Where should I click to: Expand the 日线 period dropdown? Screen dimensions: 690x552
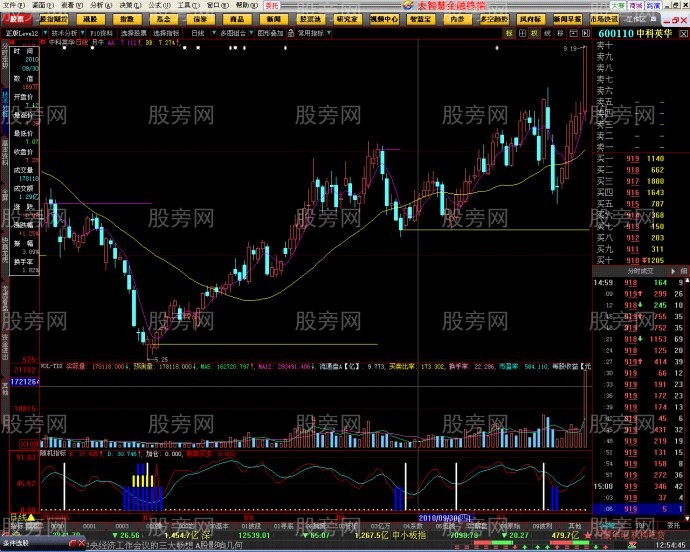tap(214, 33)
